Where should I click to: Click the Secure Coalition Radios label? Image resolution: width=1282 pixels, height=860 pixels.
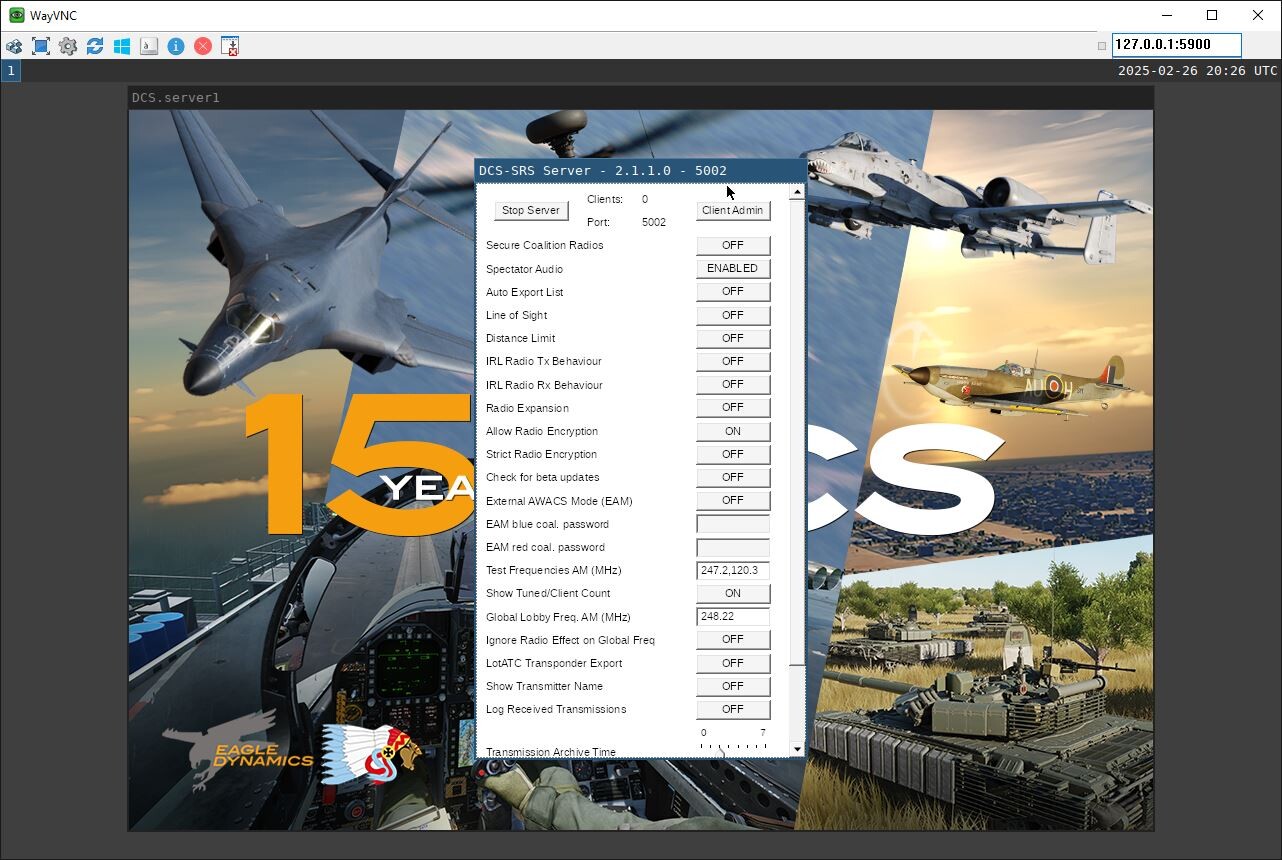pos(544,245)
